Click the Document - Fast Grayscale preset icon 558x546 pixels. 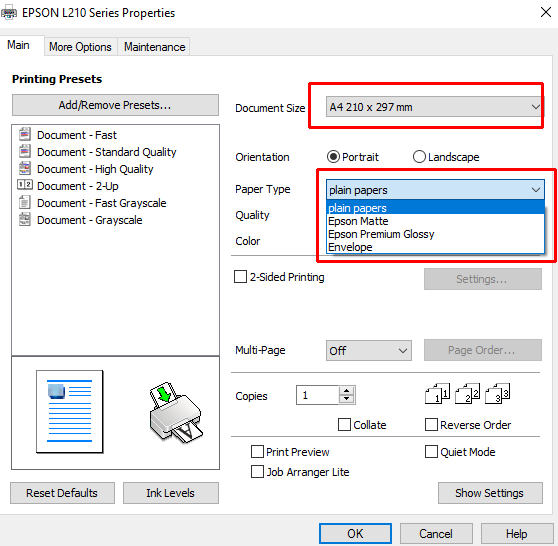(25, 202)
